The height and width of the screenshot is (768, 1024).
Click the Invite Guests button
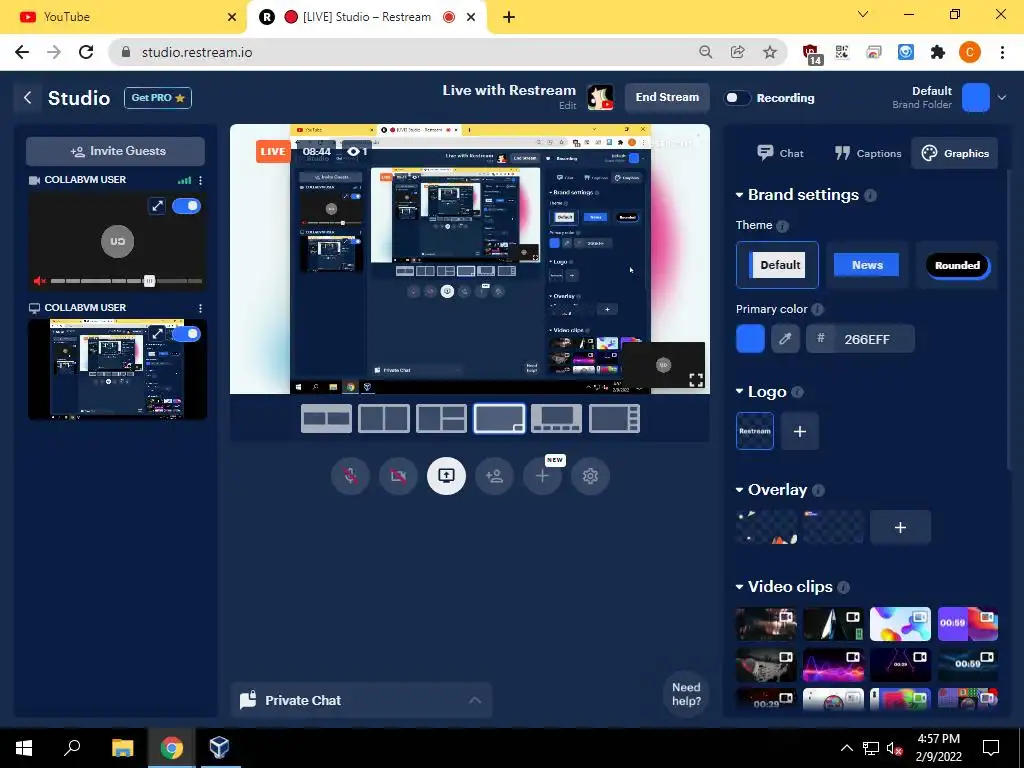[x=116, y=152]
